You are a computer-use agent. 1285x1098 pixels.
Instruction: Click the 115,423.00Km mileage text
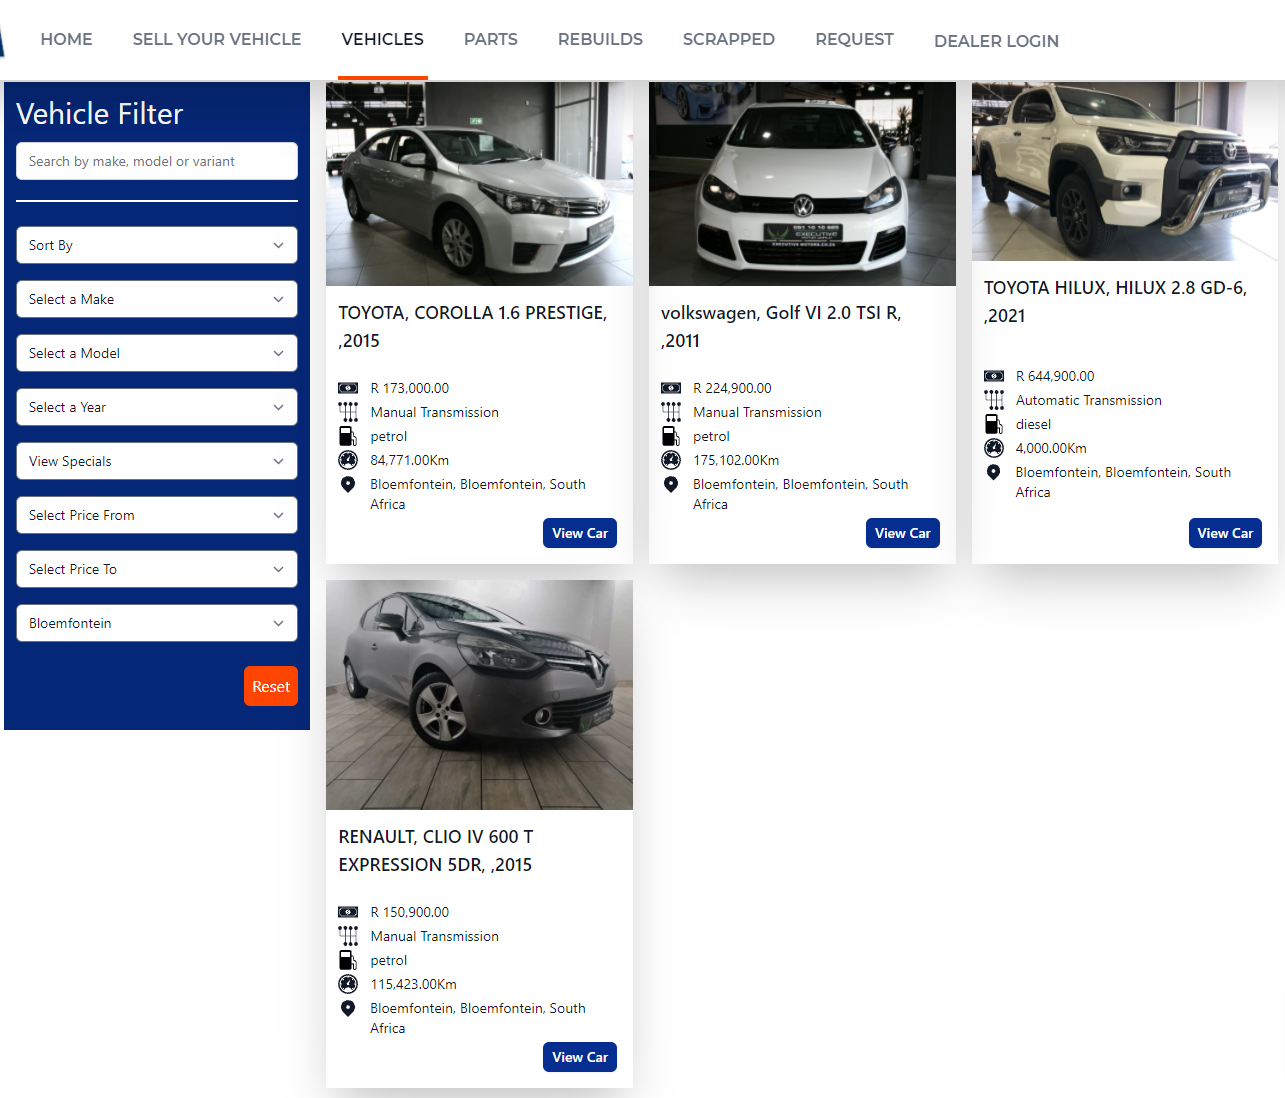click(x=413, y=984)
